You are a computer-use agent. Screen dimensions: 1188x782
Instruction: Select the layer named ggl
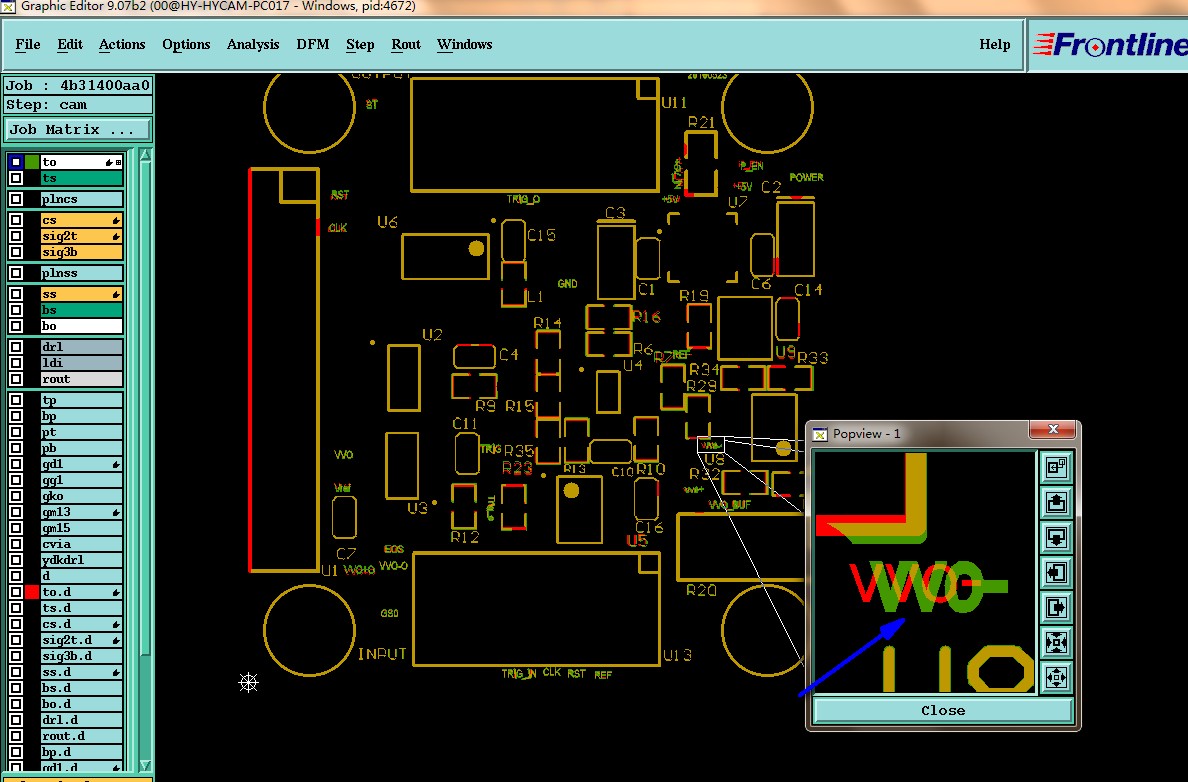point(81,480)
